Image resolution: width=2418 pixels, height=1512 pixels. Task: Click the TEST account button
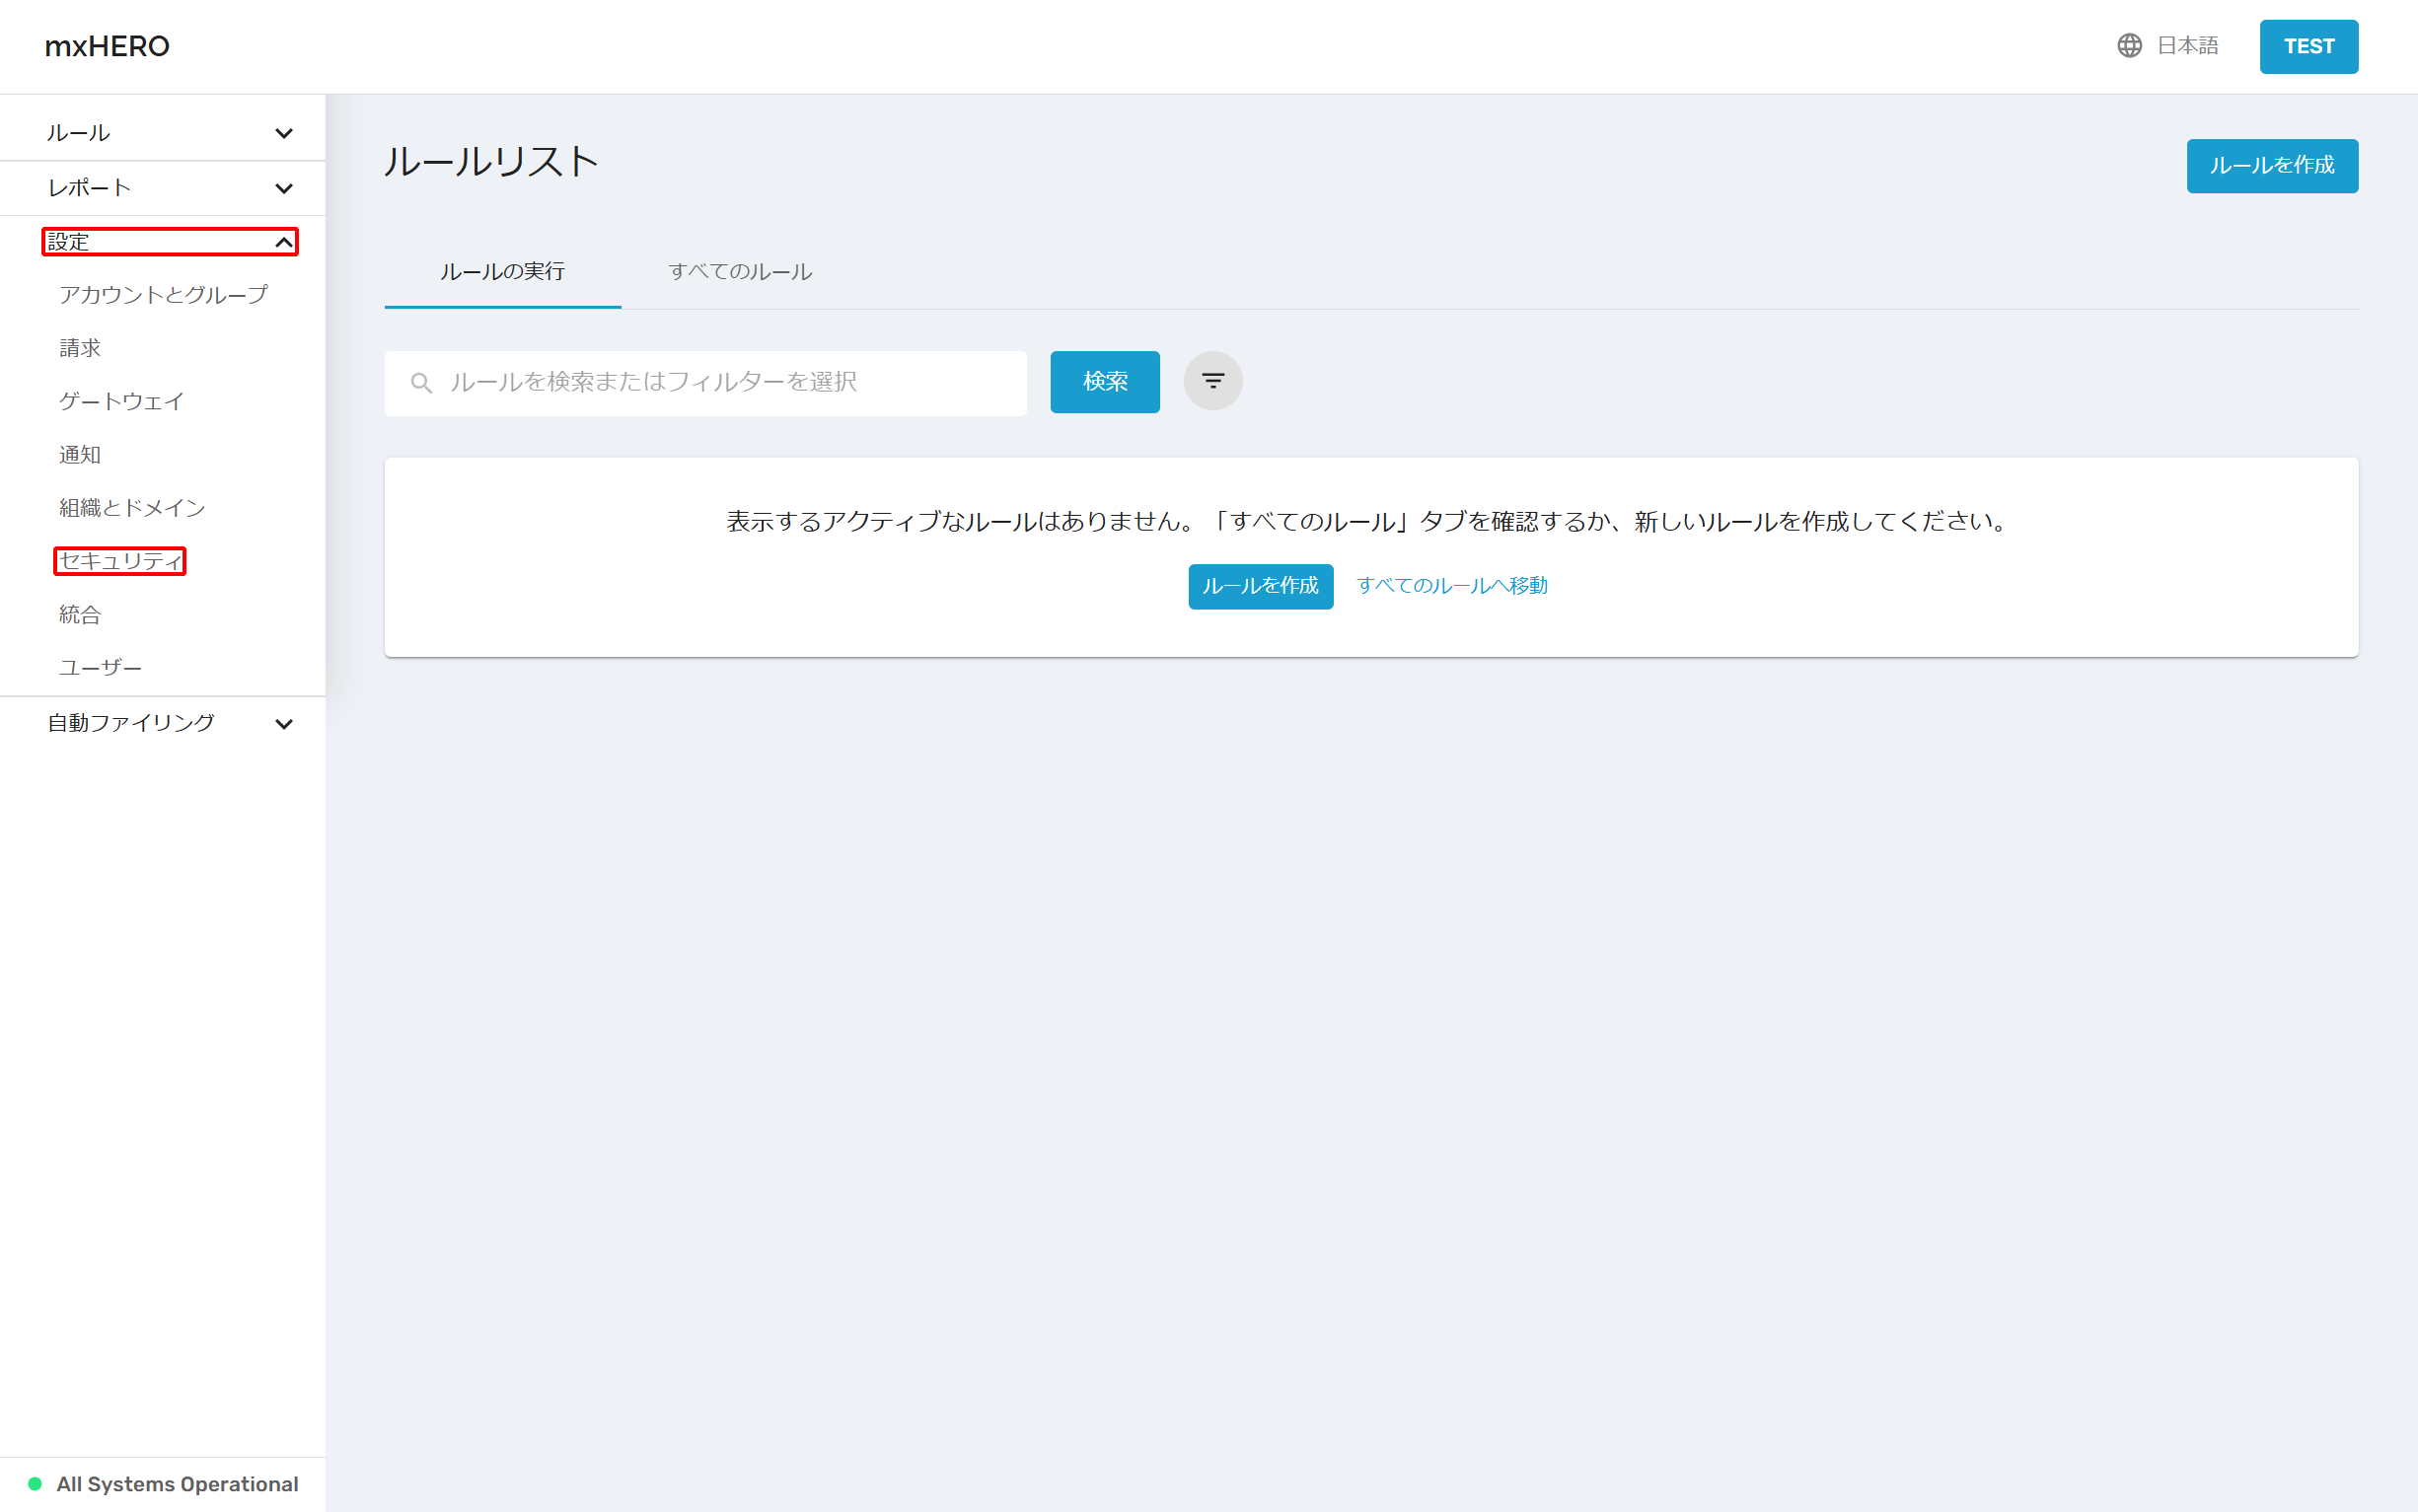[2307, 47]
